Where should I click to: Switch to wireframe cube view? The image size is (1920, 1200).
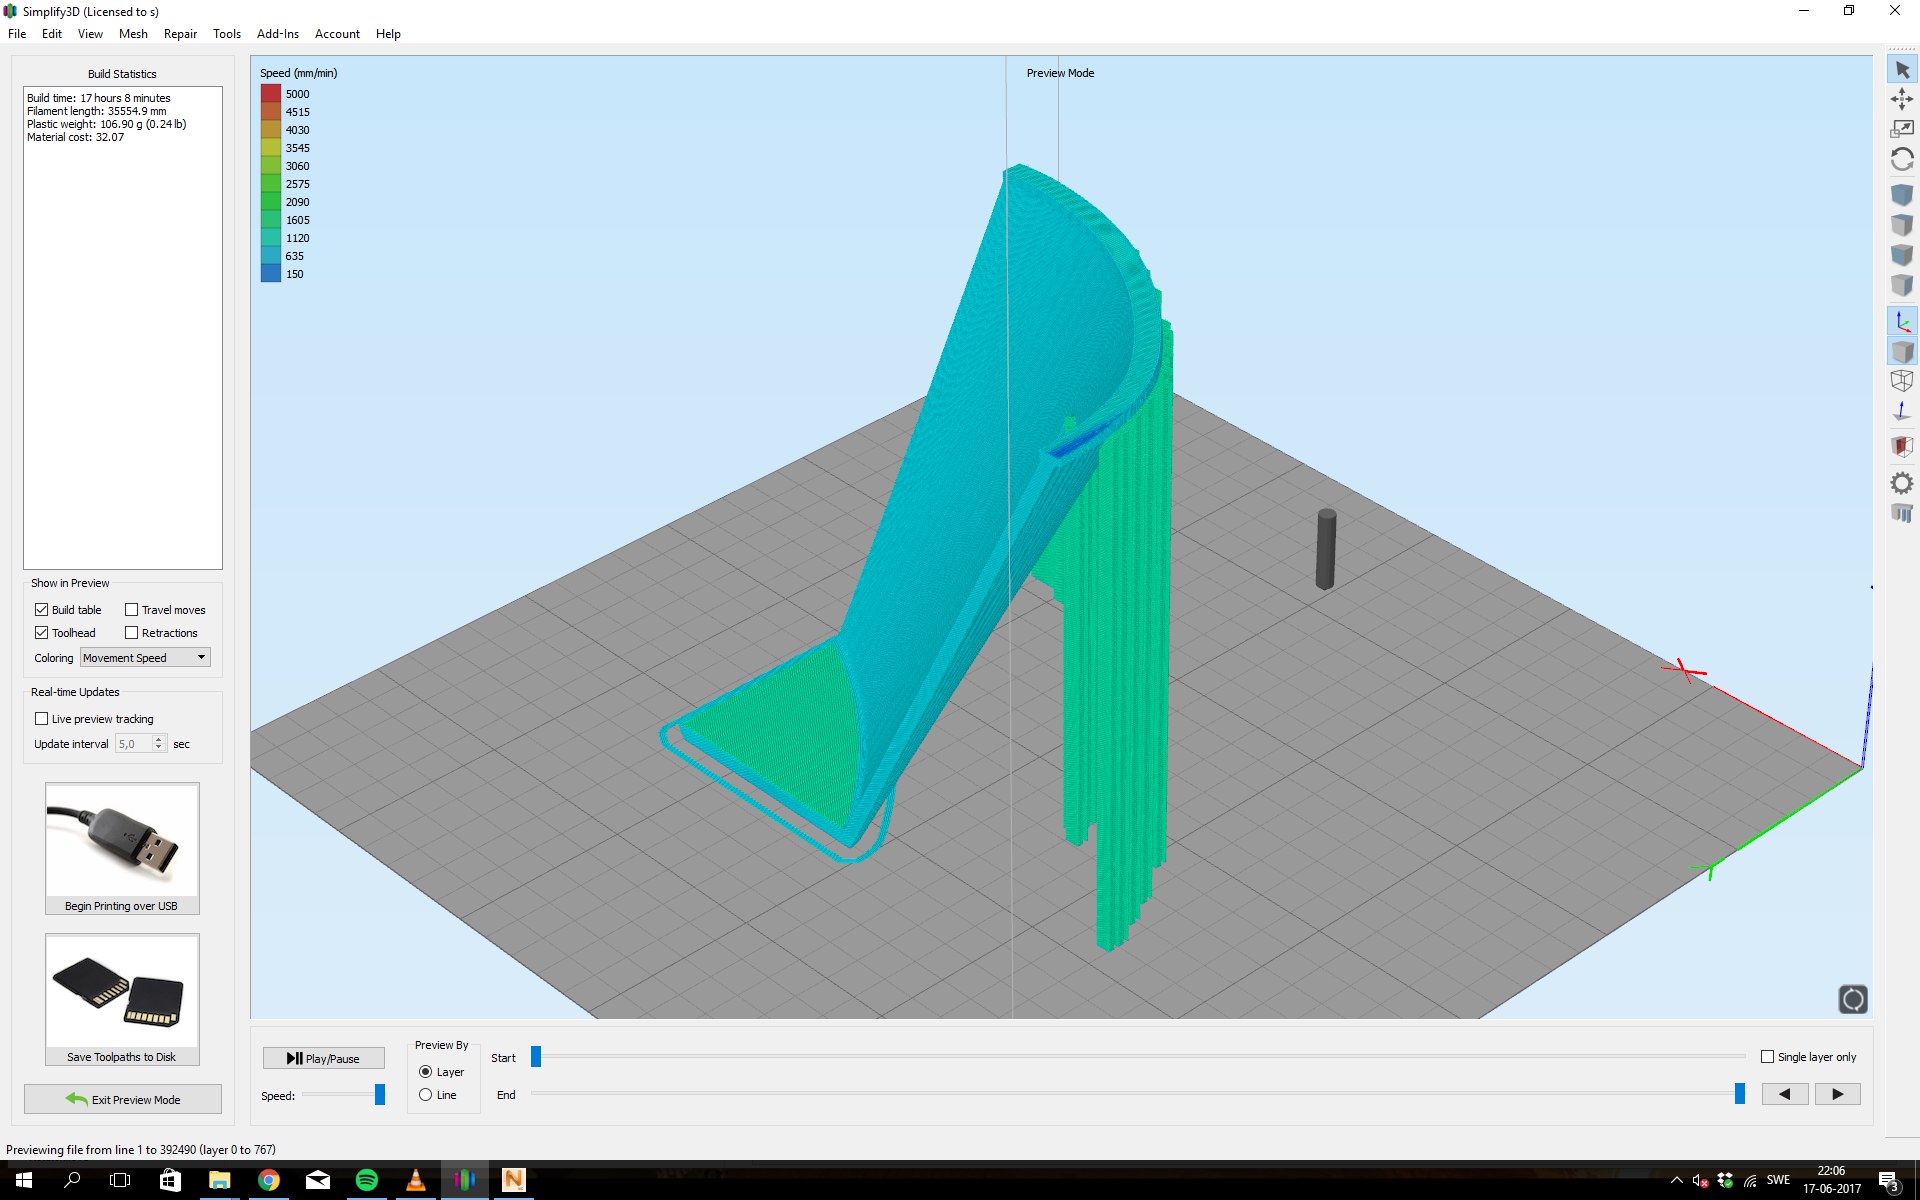[1902, 381]
